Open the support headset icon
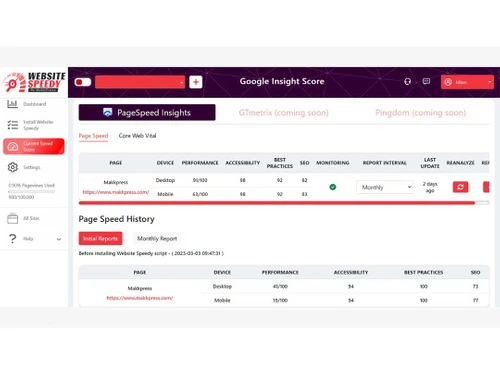500x375 pixels. point(407,82)
